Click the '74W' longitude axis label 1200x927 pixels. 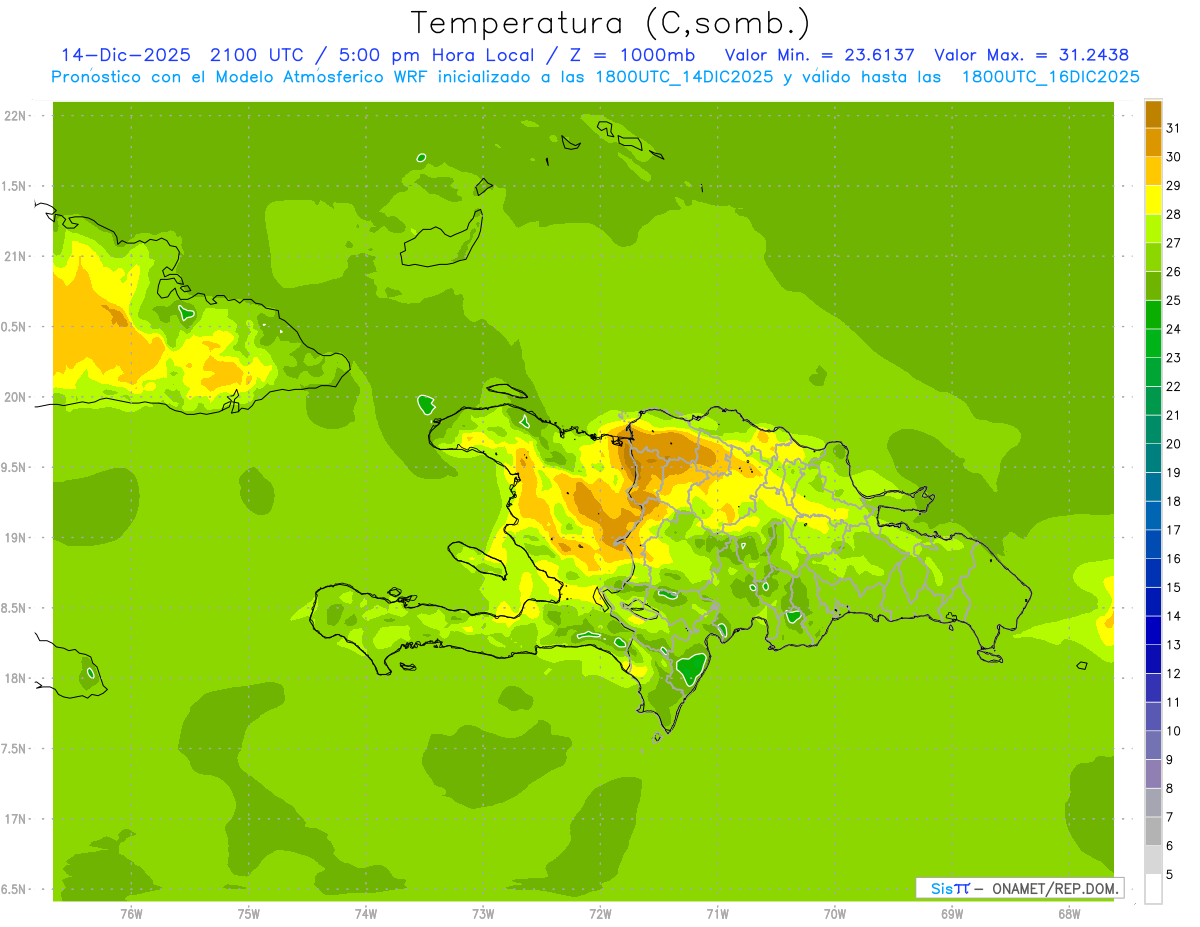pyautogui.click(x=366, y=914)
